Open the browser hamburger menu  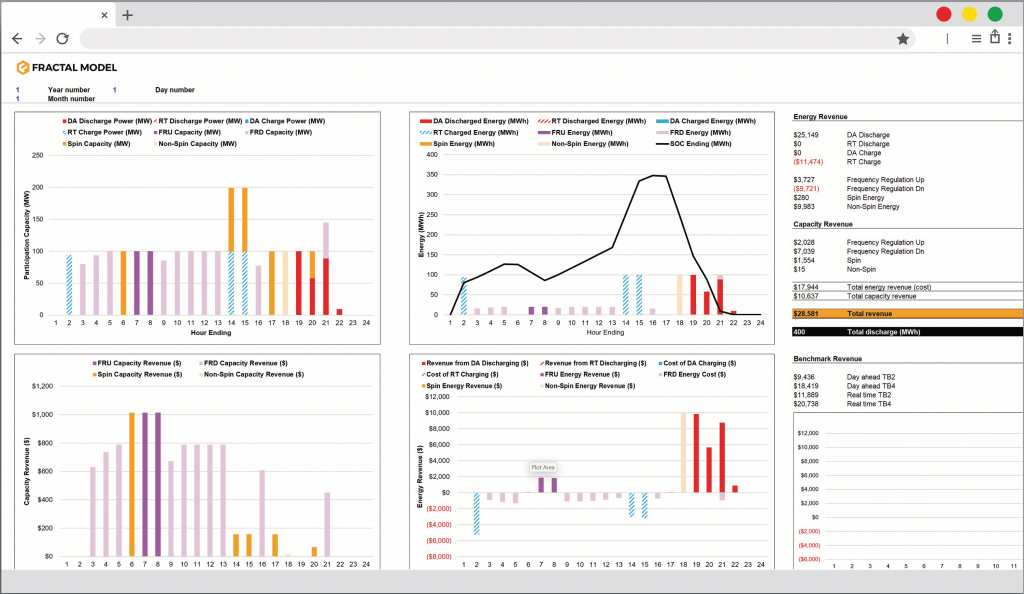pyautogui.click(x=976, y=38)
